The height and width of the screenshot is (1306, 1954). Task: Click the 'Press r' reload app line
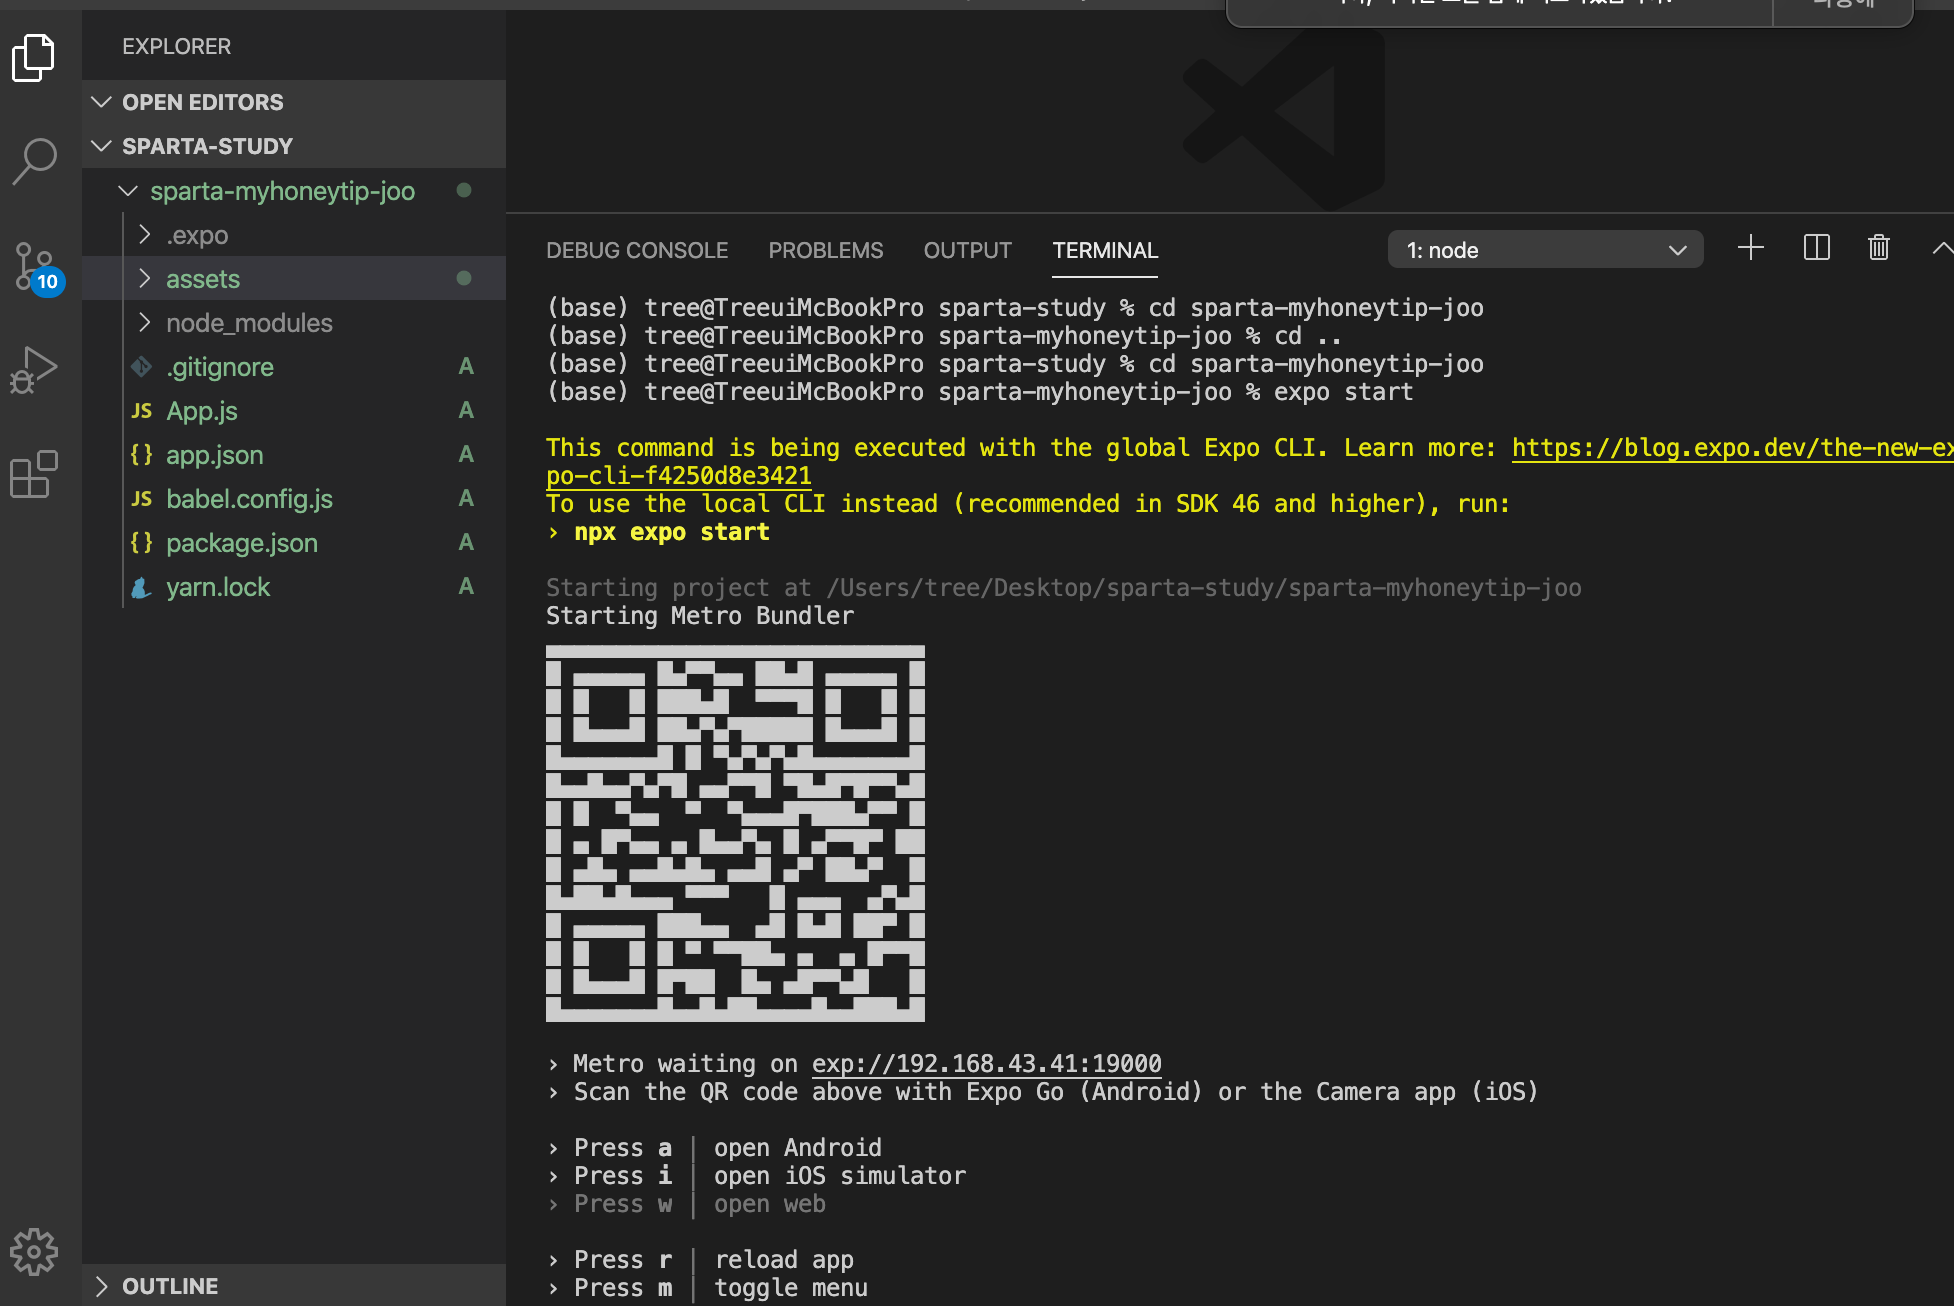pos(701,1260)
